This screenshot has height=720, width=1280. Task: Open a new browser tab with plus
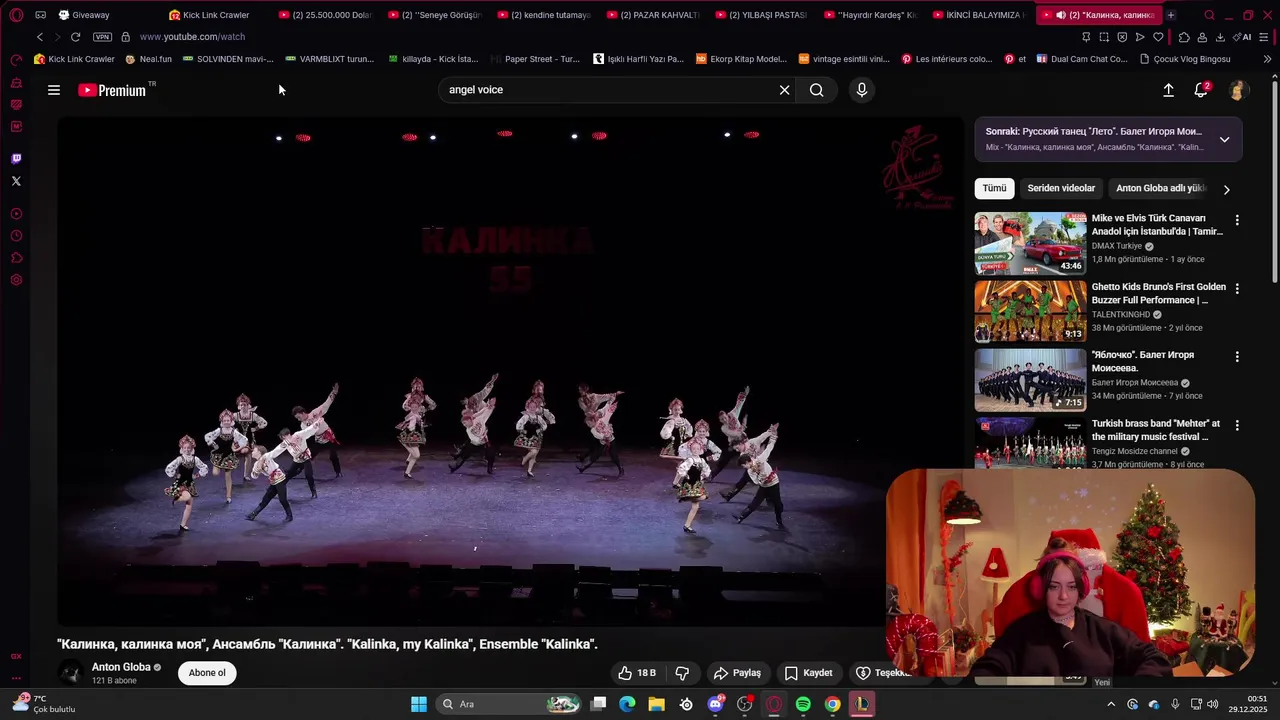pos(1171,15)
